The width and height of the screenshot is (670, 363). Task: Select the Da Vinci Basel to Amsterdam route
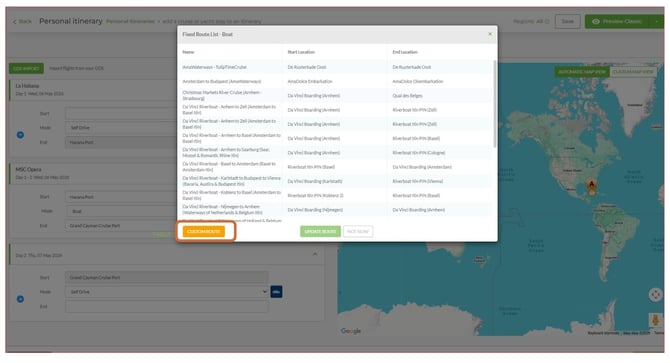[x=335, y=167]
